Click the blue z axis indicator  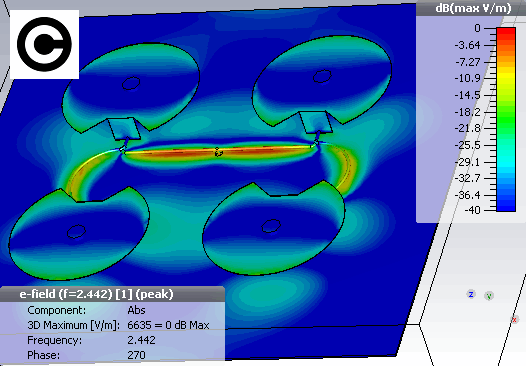click(471, 295)
